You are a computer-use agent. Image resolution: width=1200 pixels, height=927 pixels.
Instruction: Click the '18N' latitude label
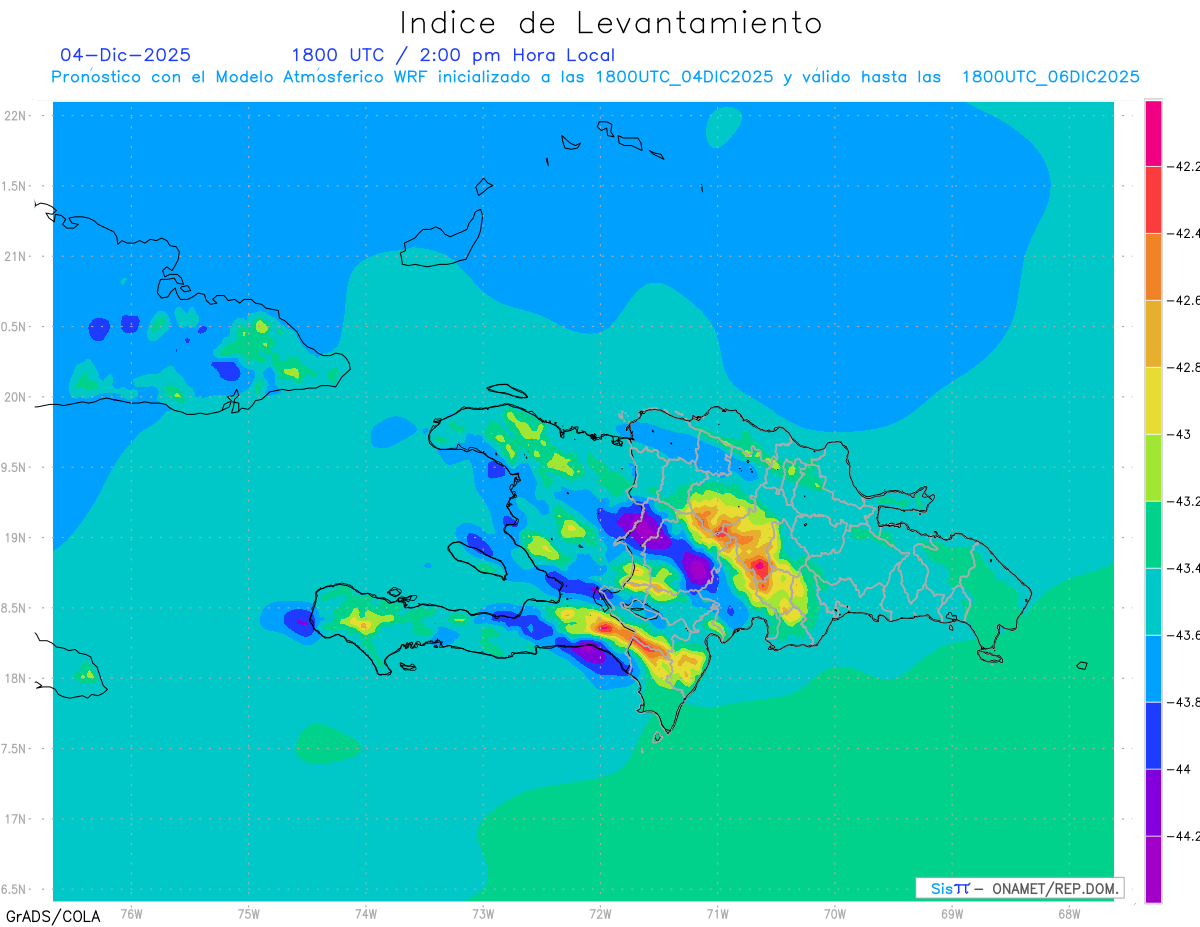[x=17, y=678]
